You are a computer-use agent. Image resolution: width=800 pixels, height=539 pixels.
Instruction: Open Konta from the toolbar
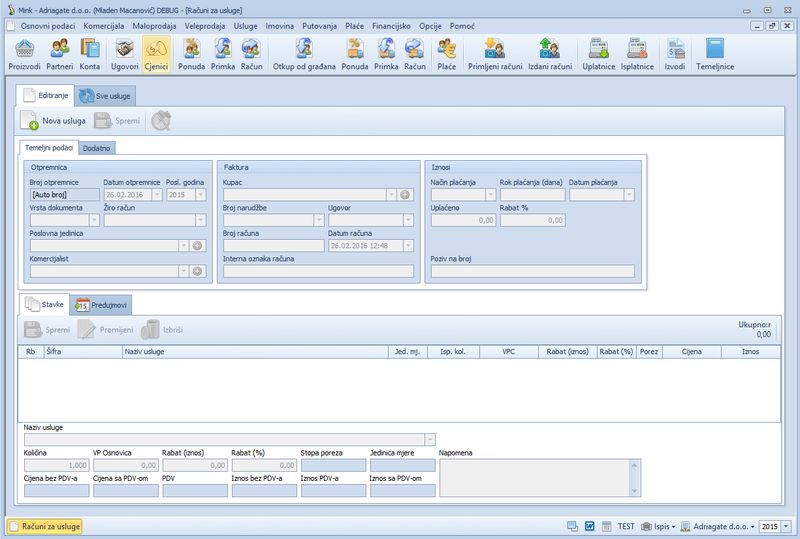point(90,53)
